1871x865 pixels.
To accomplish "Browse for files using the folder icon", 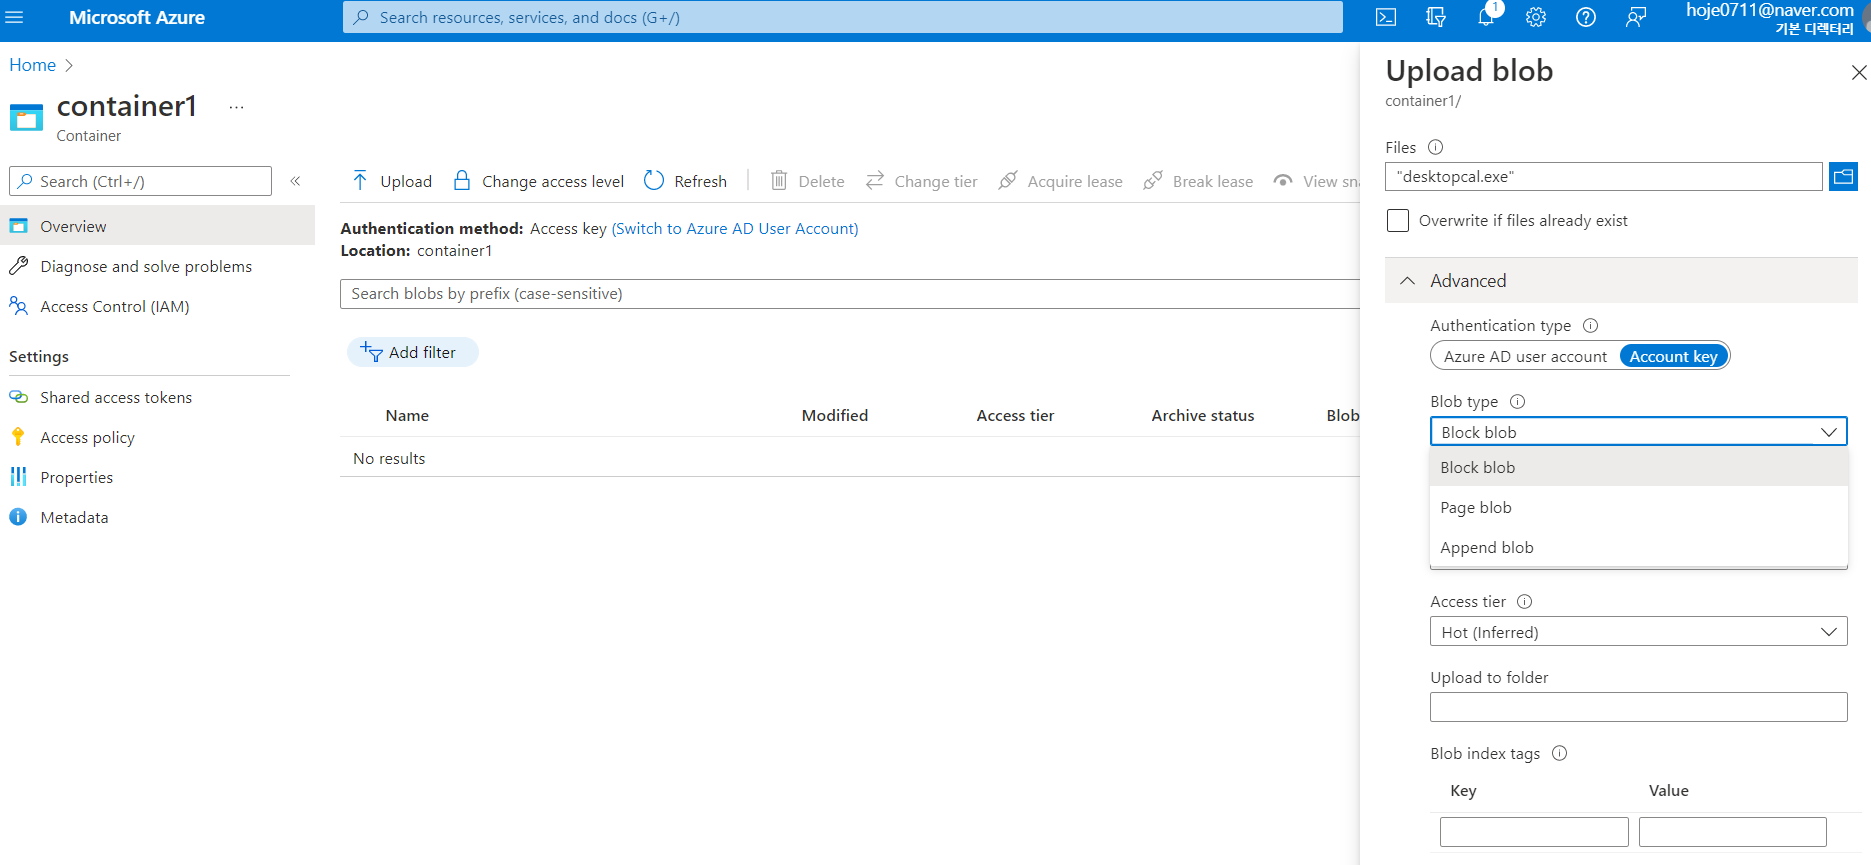I will click(x=1843, y=177).
